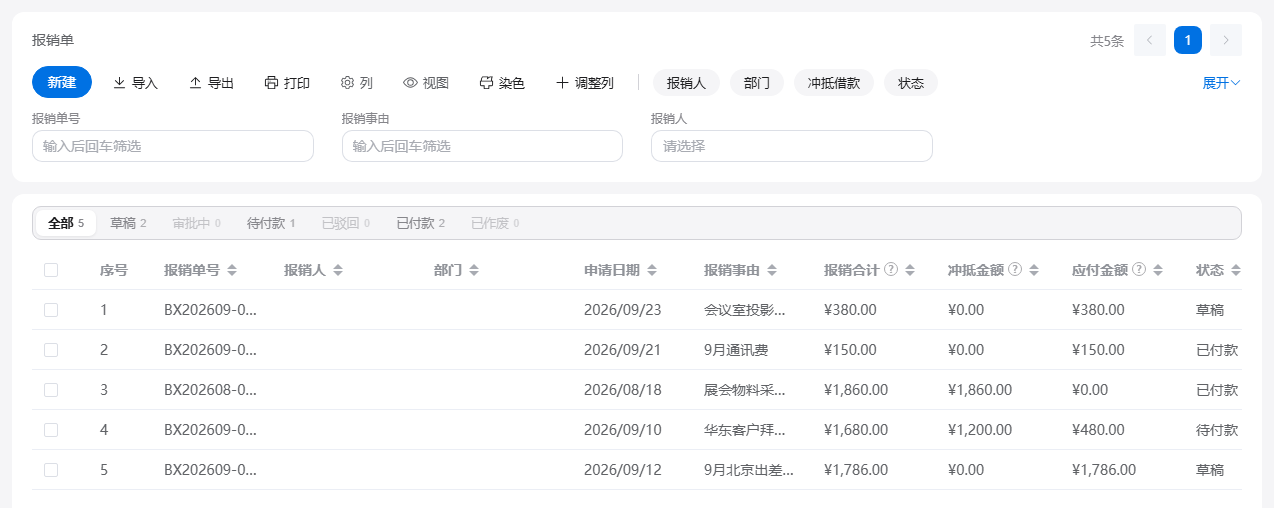Switch to the 全部 tab
Screen dimensions: 1274x508
pos(66,223)
